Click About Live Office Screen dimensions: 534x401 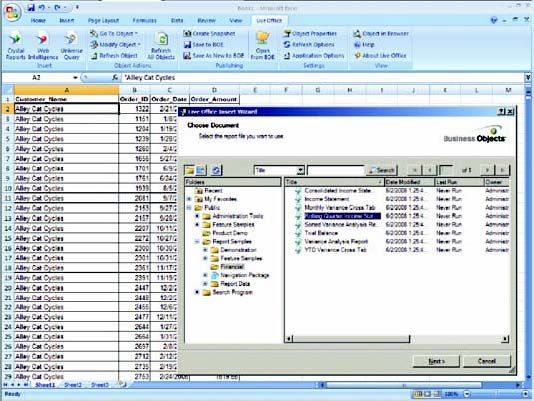pyautogui.click(x=380, y=55)
